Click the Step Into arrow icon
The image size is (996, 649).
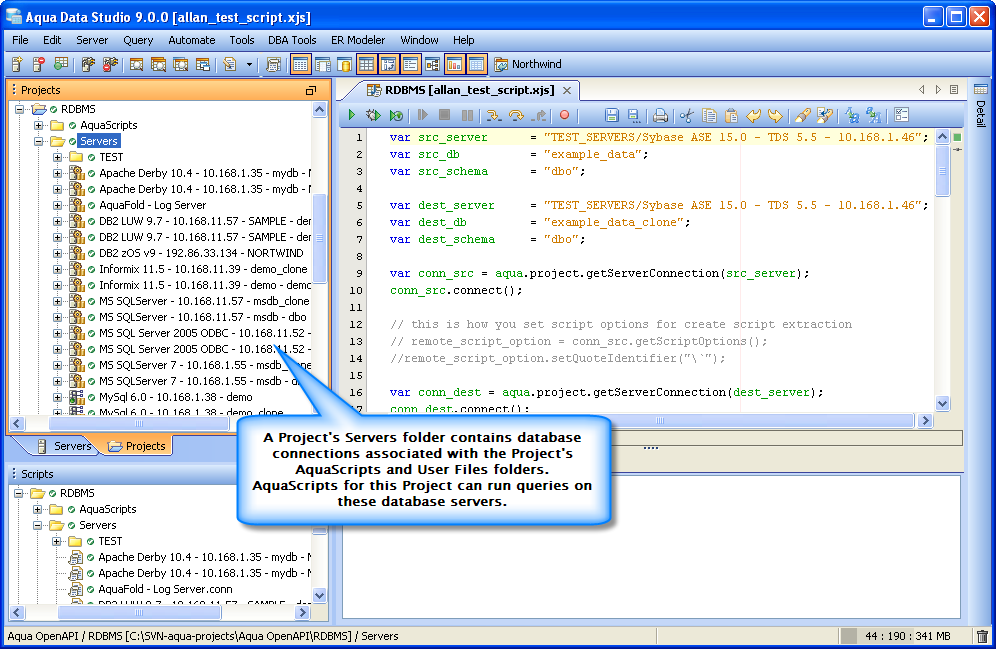click(x=493, y=115)
